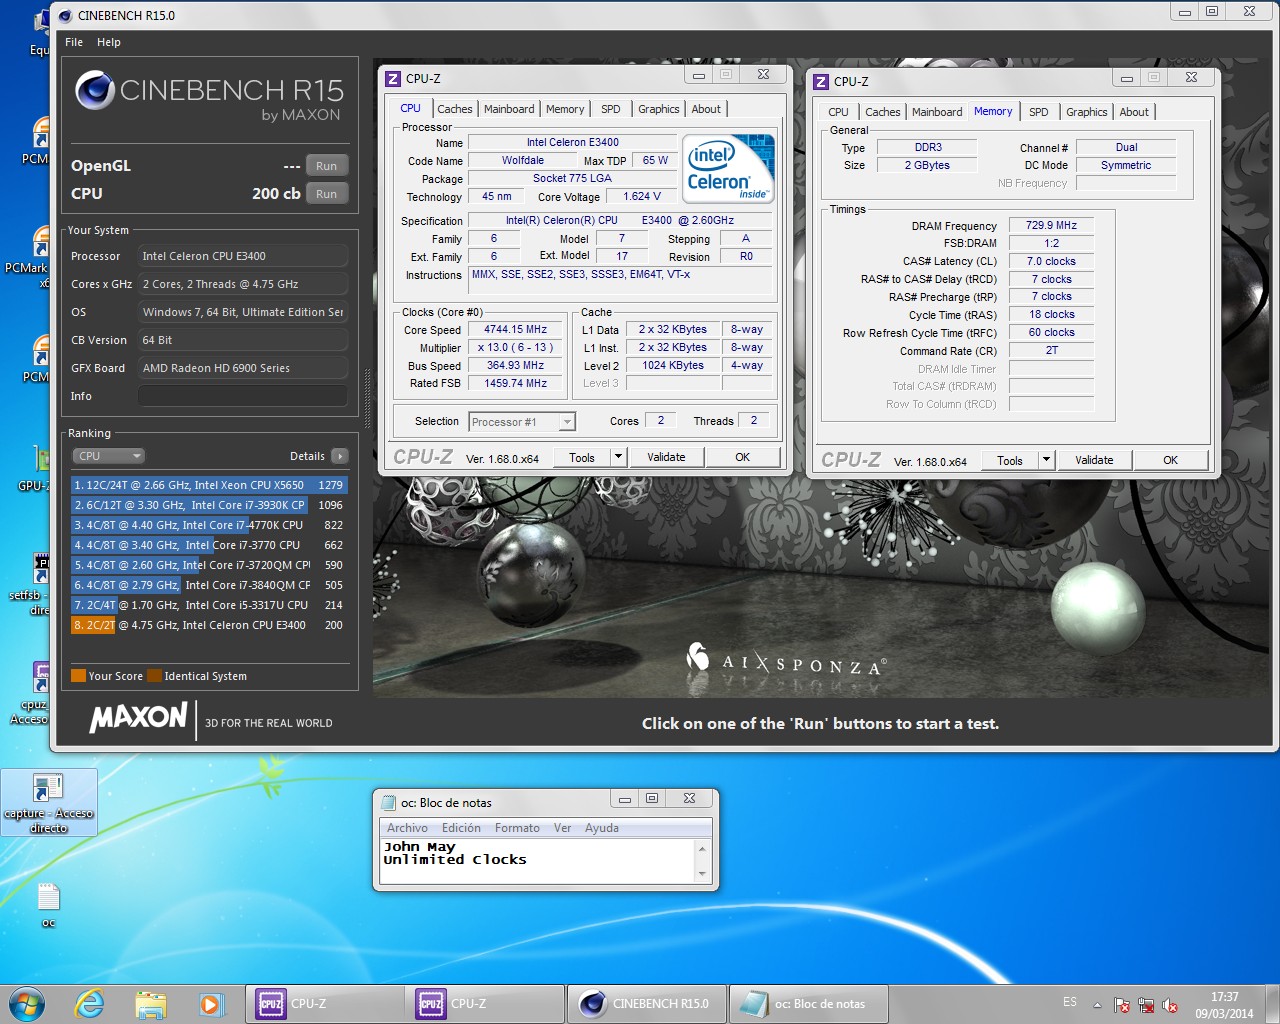Select ranking row Core i5-3317U
The width and height of the screenshot is (1280, 1024).
tap(208, 605)
